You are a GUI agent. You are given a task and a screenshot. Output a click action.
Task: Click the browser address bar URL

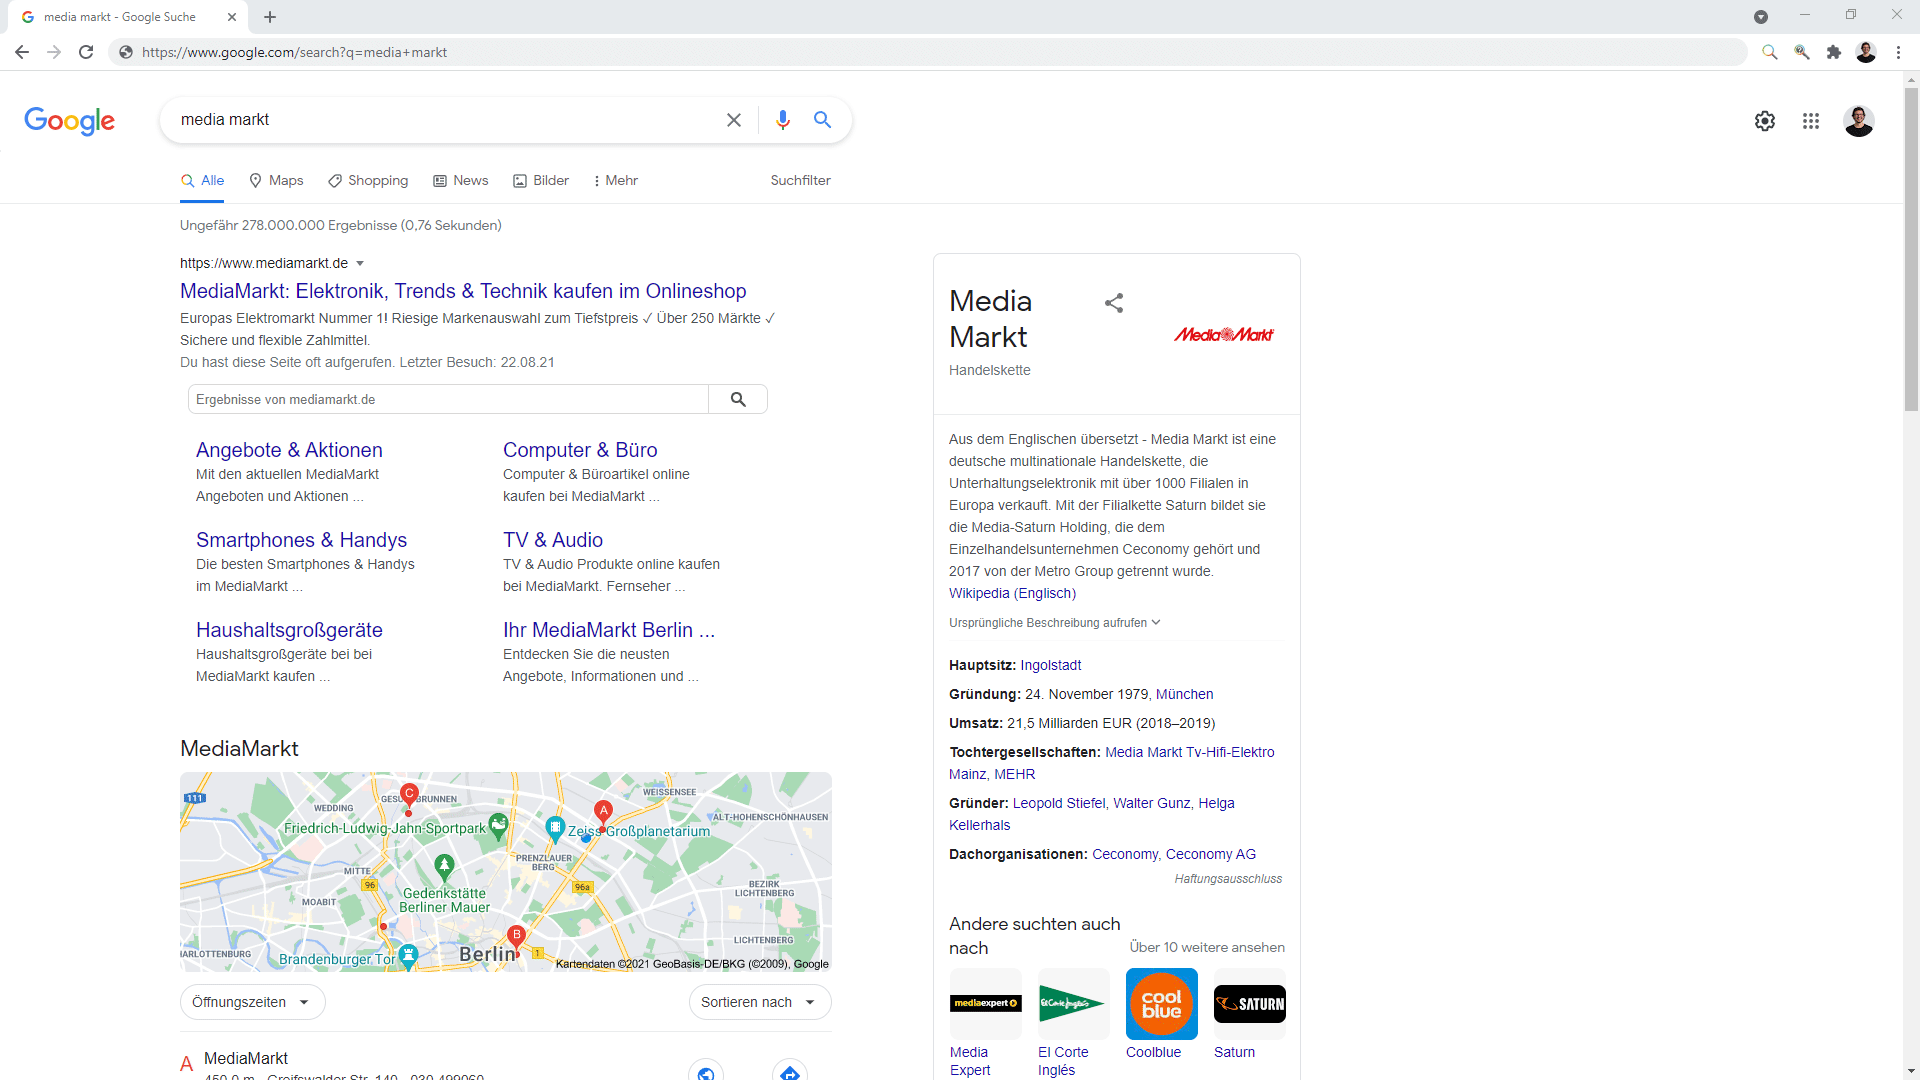(x=294, y=52)
